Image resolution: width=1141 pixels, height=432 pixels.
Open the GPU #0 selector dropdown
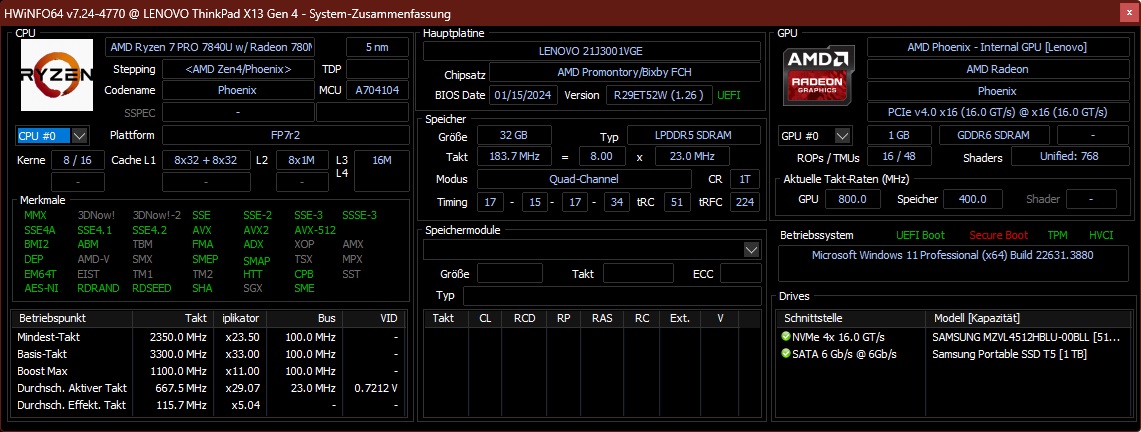(x=842, y=135)
